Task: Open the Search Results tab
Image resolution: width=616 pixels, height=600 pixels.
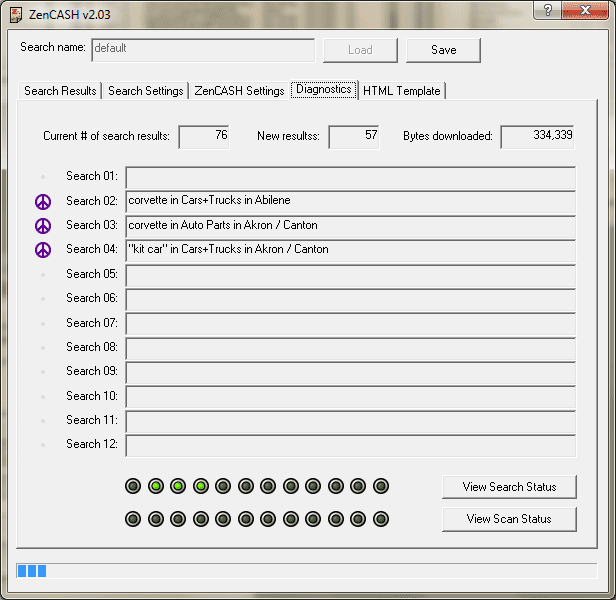Action: pyautogui.click(x=60, y=91)
